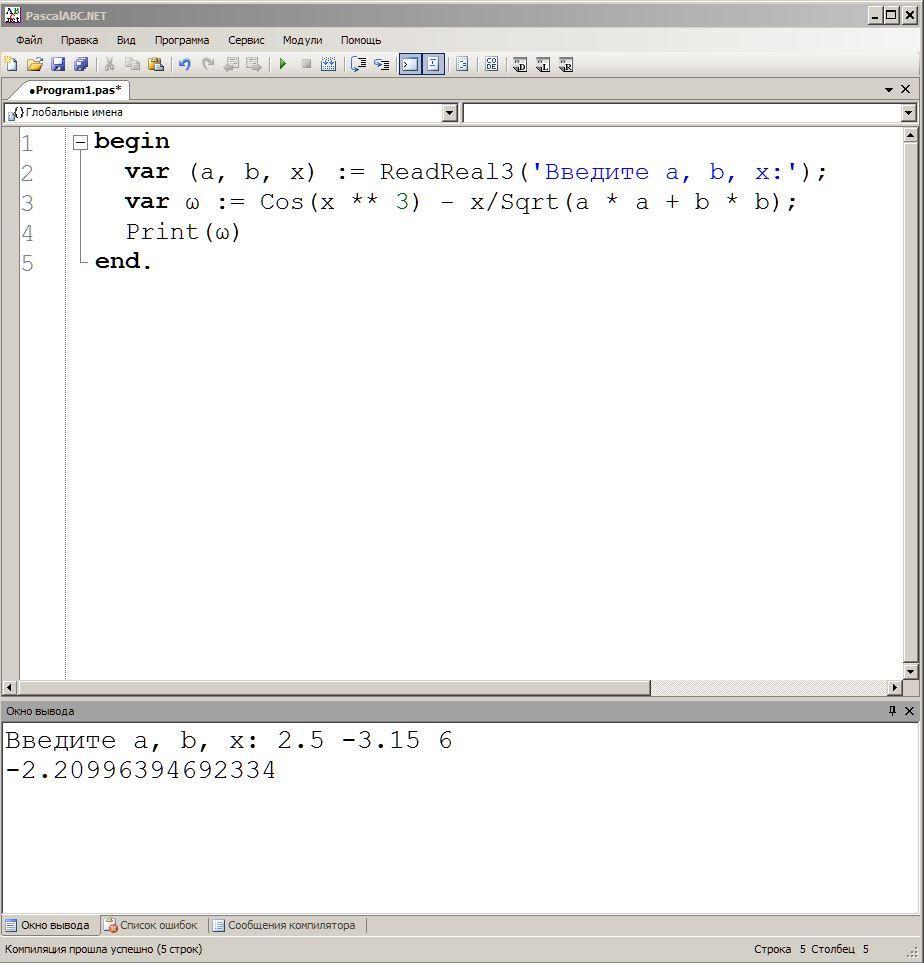Click the step into debug icon
This screenshot has width=924, height=963.
[x=382, y=64]
